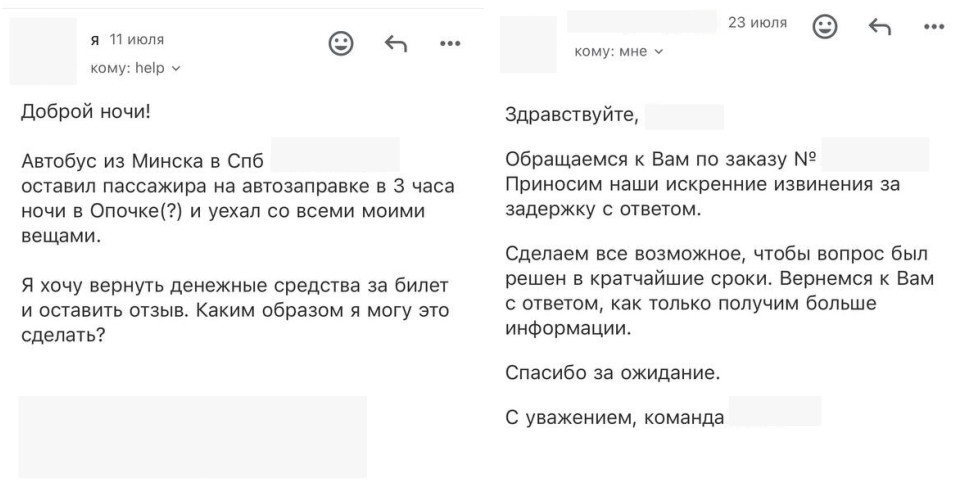Click the emoji reaction icon on left email

click(x=340, y=44)
